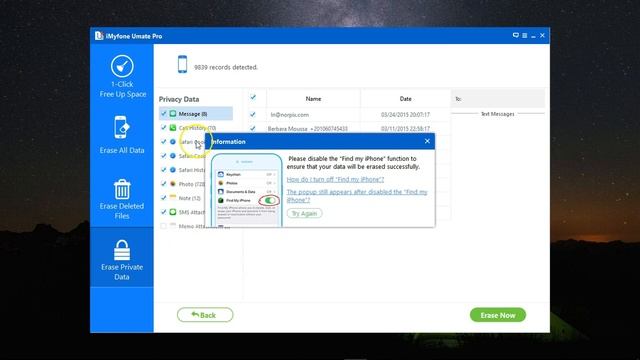The height and width of the screenshot is (360, 640).
Task: Select the Message (8) category label
Action: pyautogui.click(x=193, y=114)
